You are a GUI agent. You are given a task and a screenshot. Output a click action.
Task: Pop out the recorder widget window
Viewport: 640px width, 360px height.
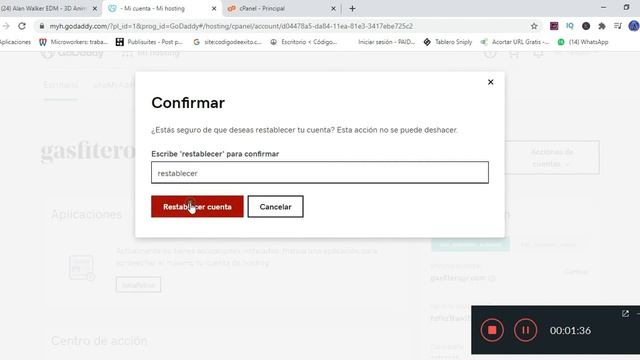625,313
